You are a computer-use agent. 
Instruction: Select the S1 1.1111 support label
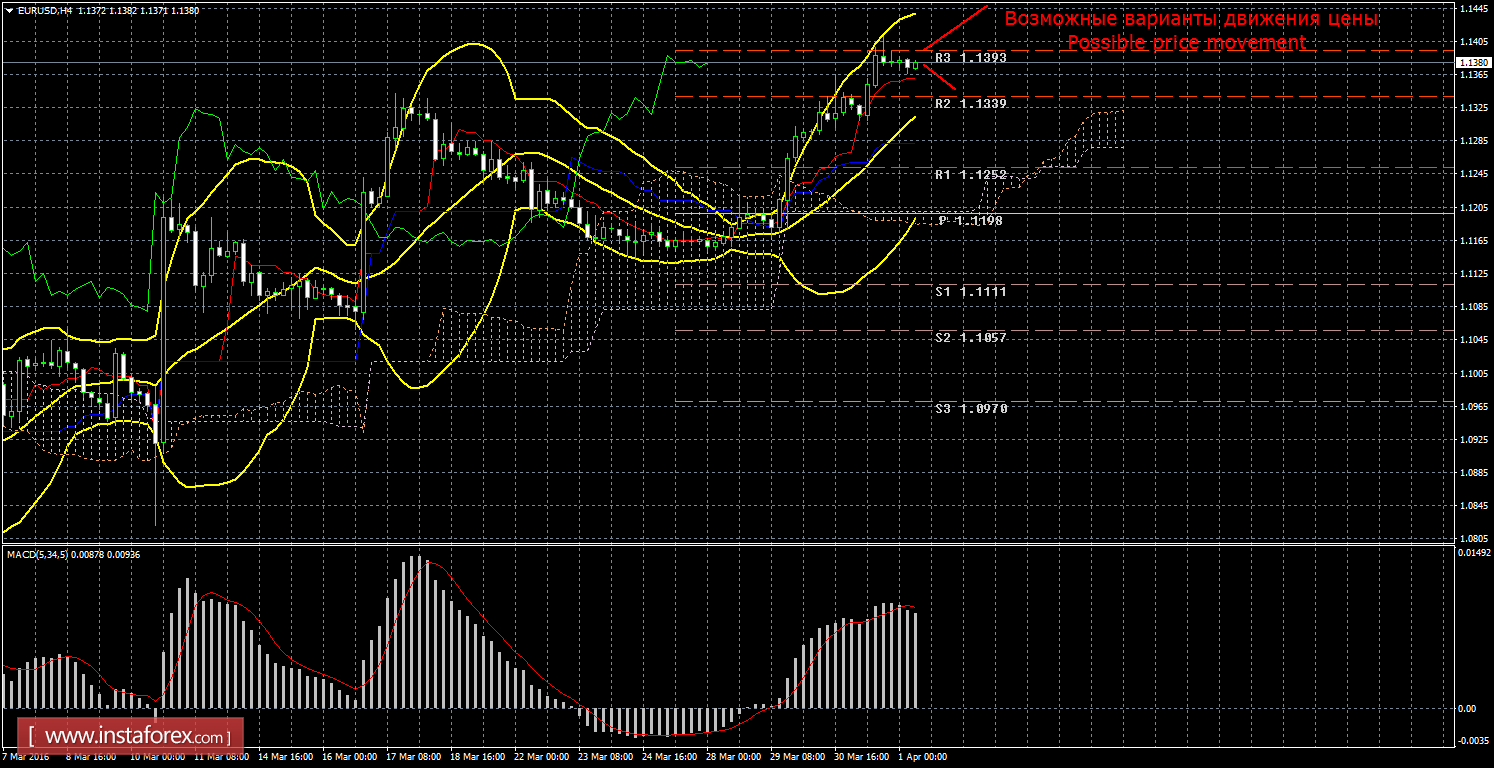coord(970,291)
